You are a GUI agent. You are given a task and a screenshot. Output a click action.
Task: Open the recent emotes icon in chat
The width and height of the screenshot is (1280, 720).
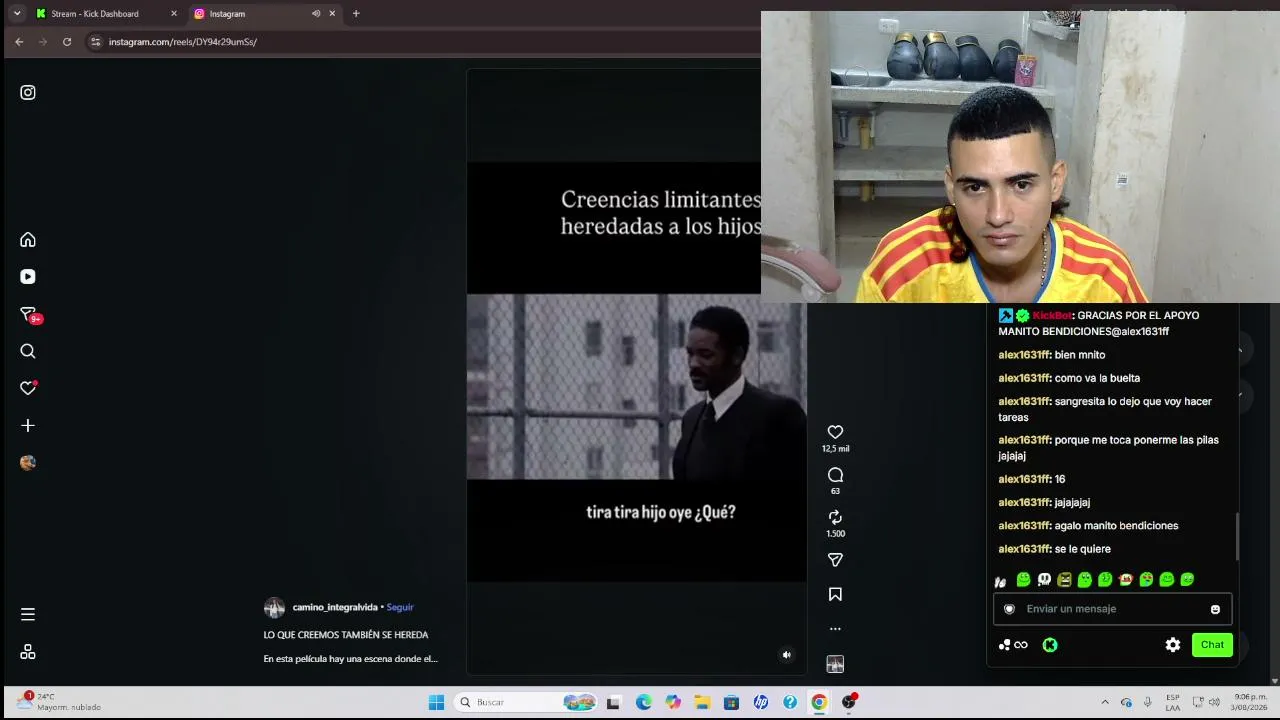click(1000, 581)
